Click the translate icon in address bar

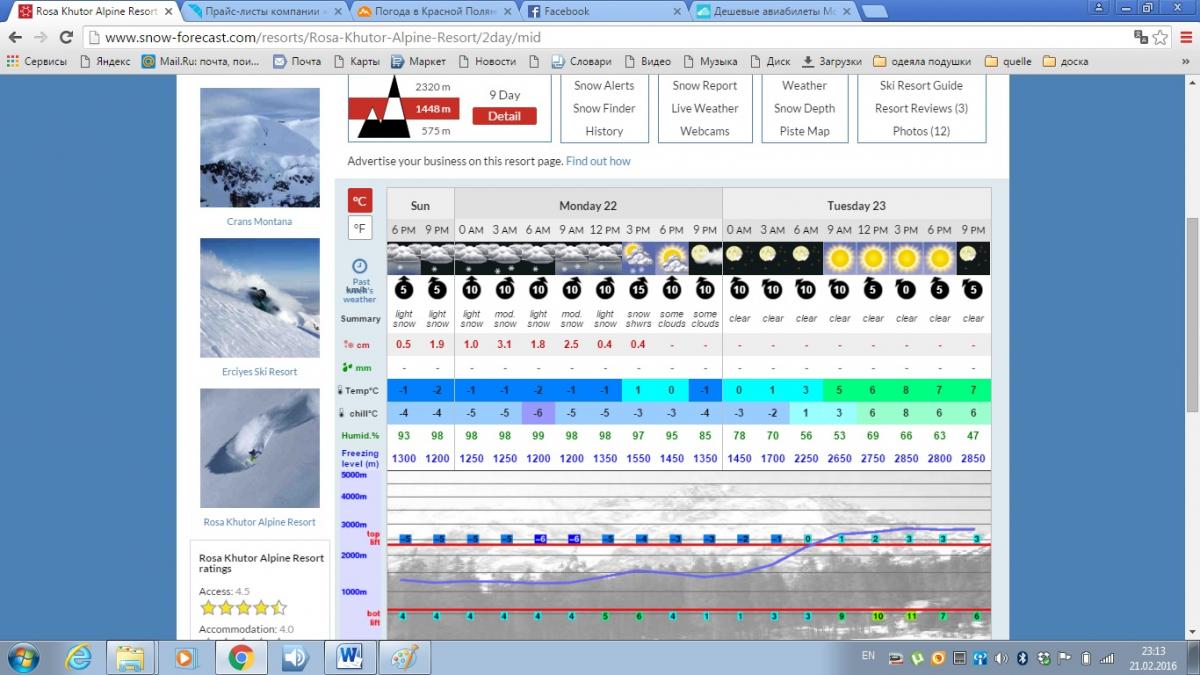pyautogui.click(x=1141, y=38)
